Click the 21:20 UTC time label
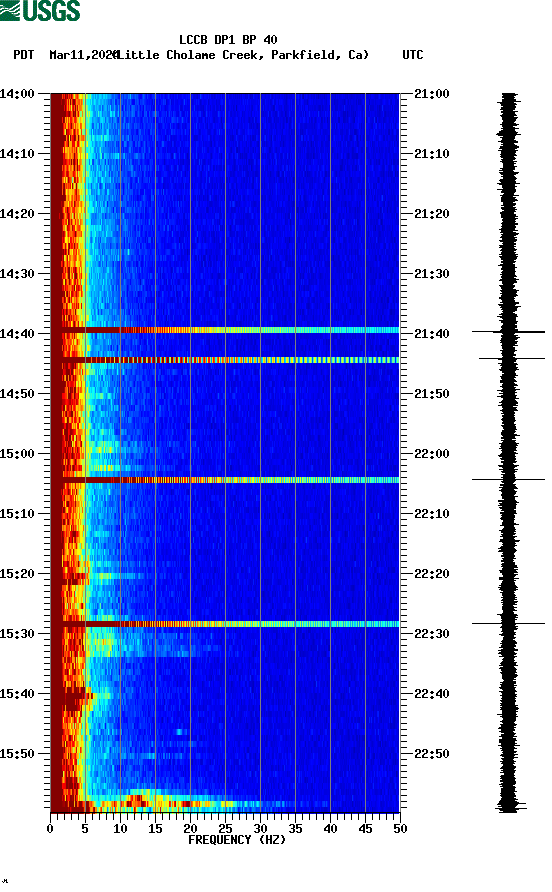 coord(432,213)
